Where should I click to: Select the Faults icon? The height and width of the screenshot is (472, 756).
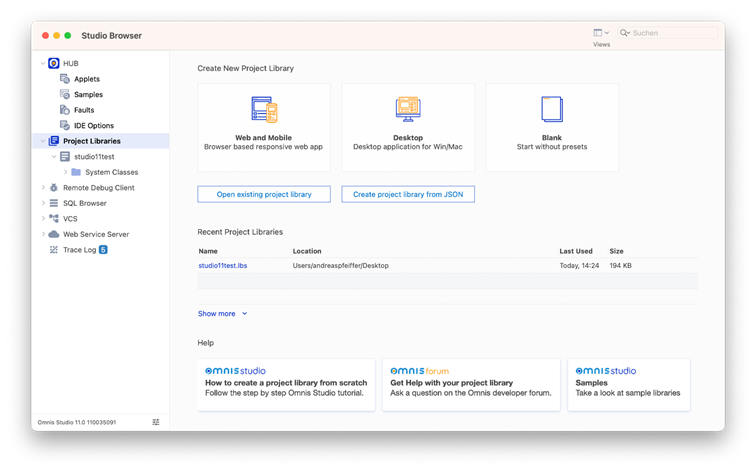coord(65,109)
